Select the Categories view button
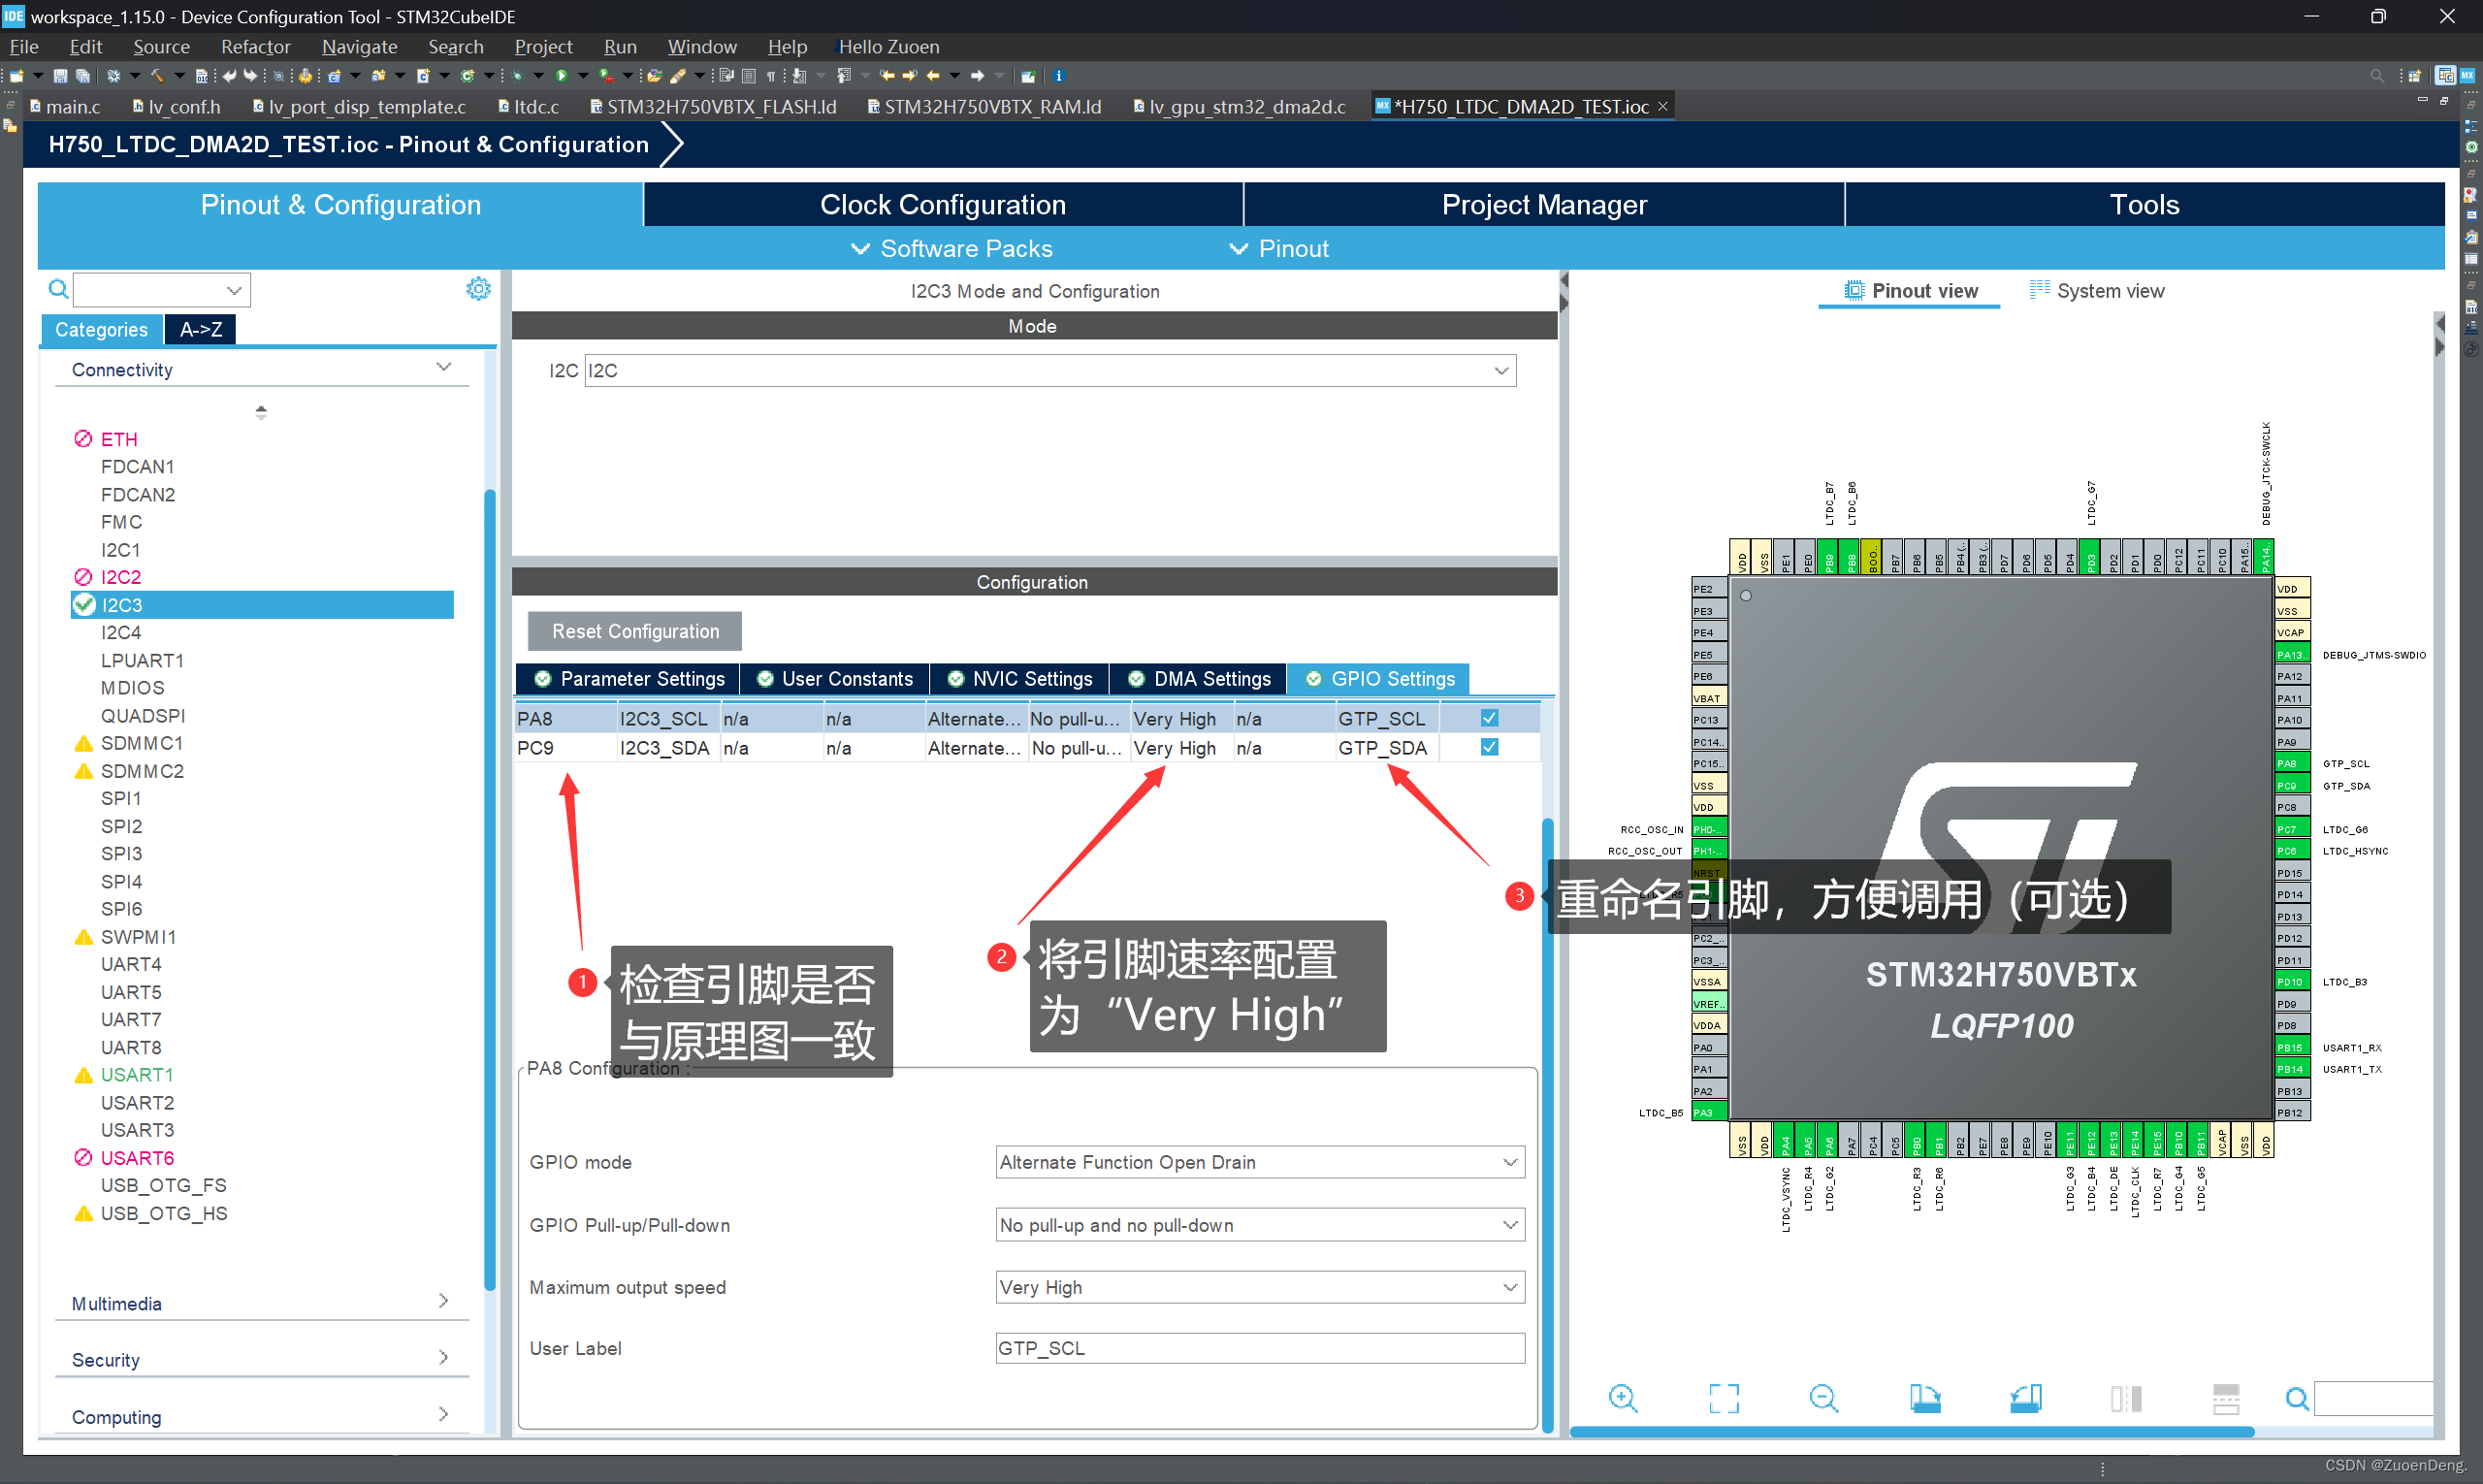Viewport: 2483px width, 1484px height. pyautogui.click(x=101, y=329)
